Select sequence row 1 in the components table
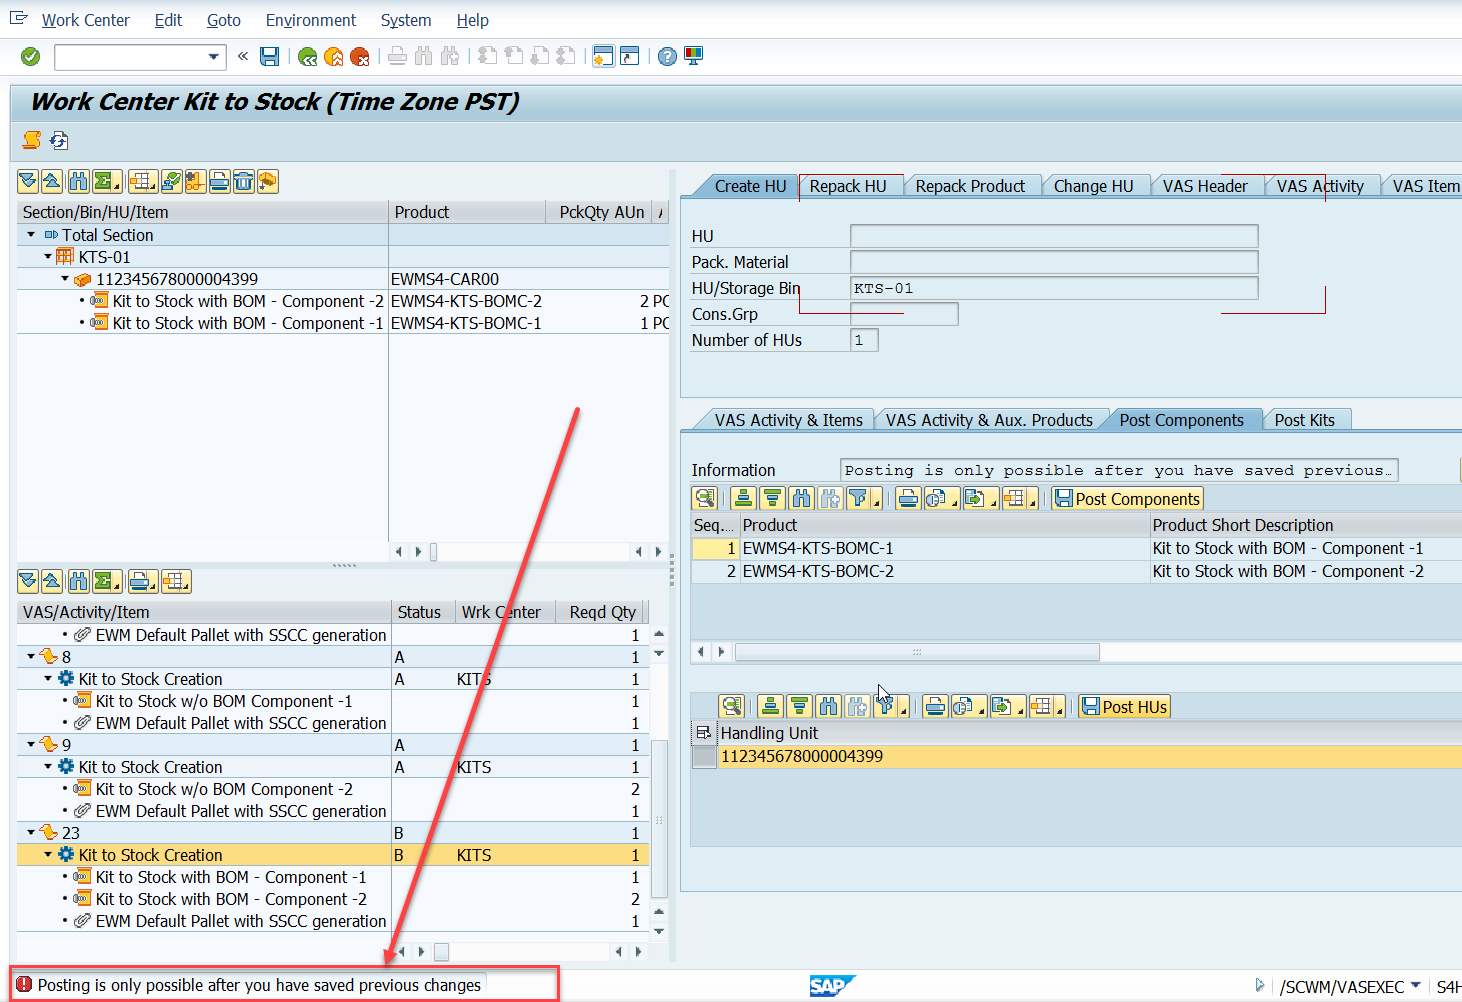The width and height of the screenshot is (1462, 1002). (x=715, y=548)
